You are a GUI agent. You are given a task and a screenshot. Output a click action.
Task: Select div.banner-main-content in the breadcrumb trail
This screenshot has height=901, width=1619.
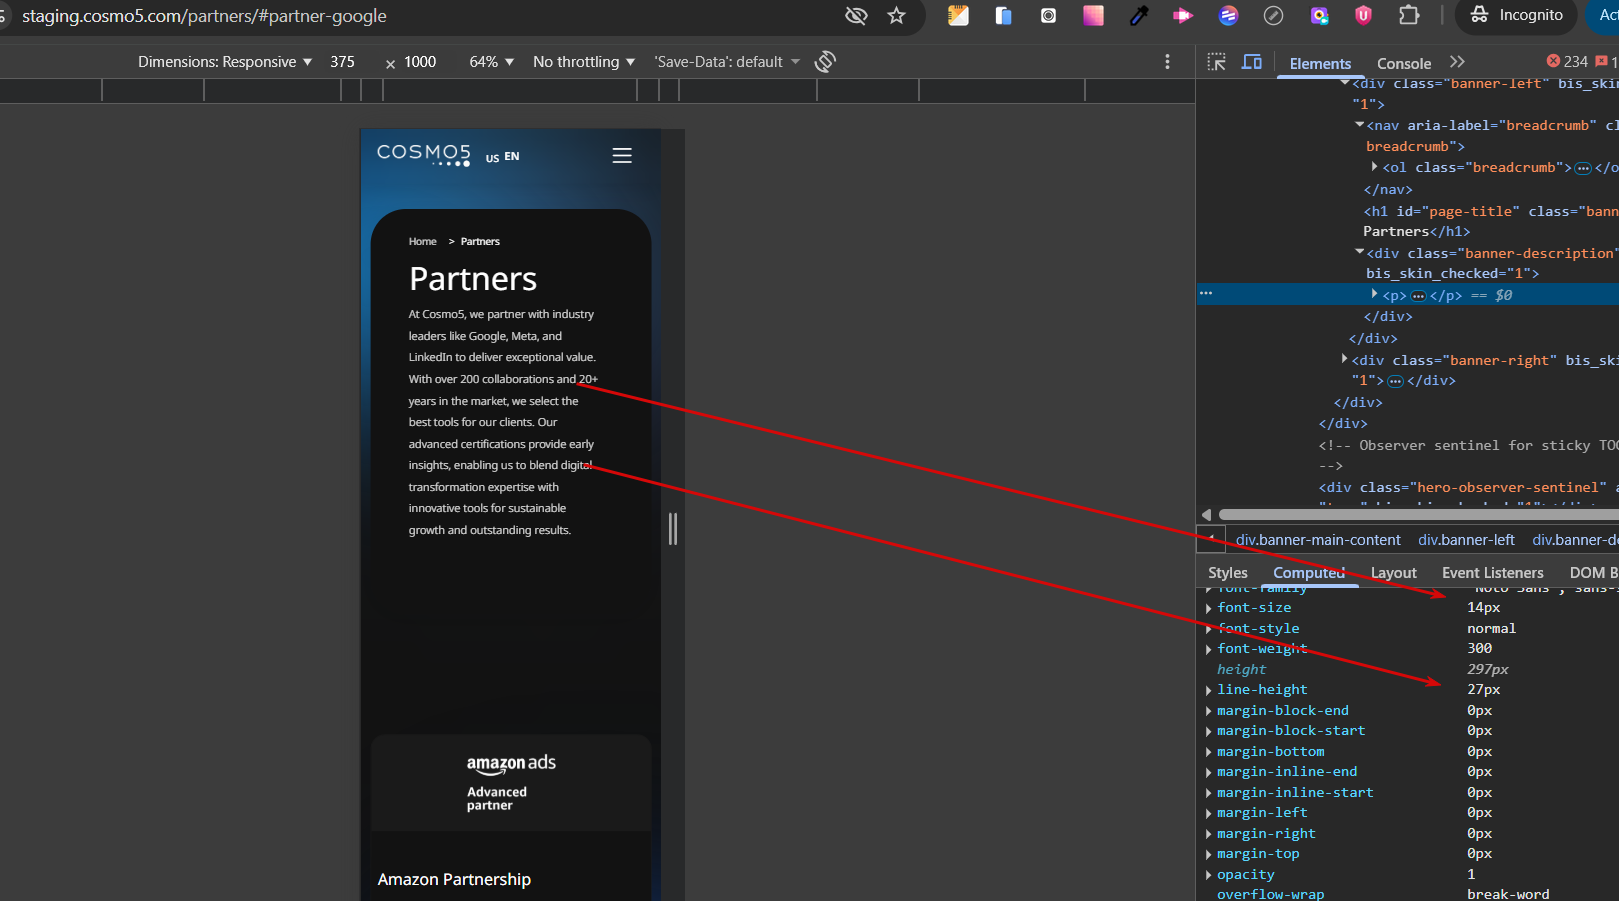point(1318,540)
